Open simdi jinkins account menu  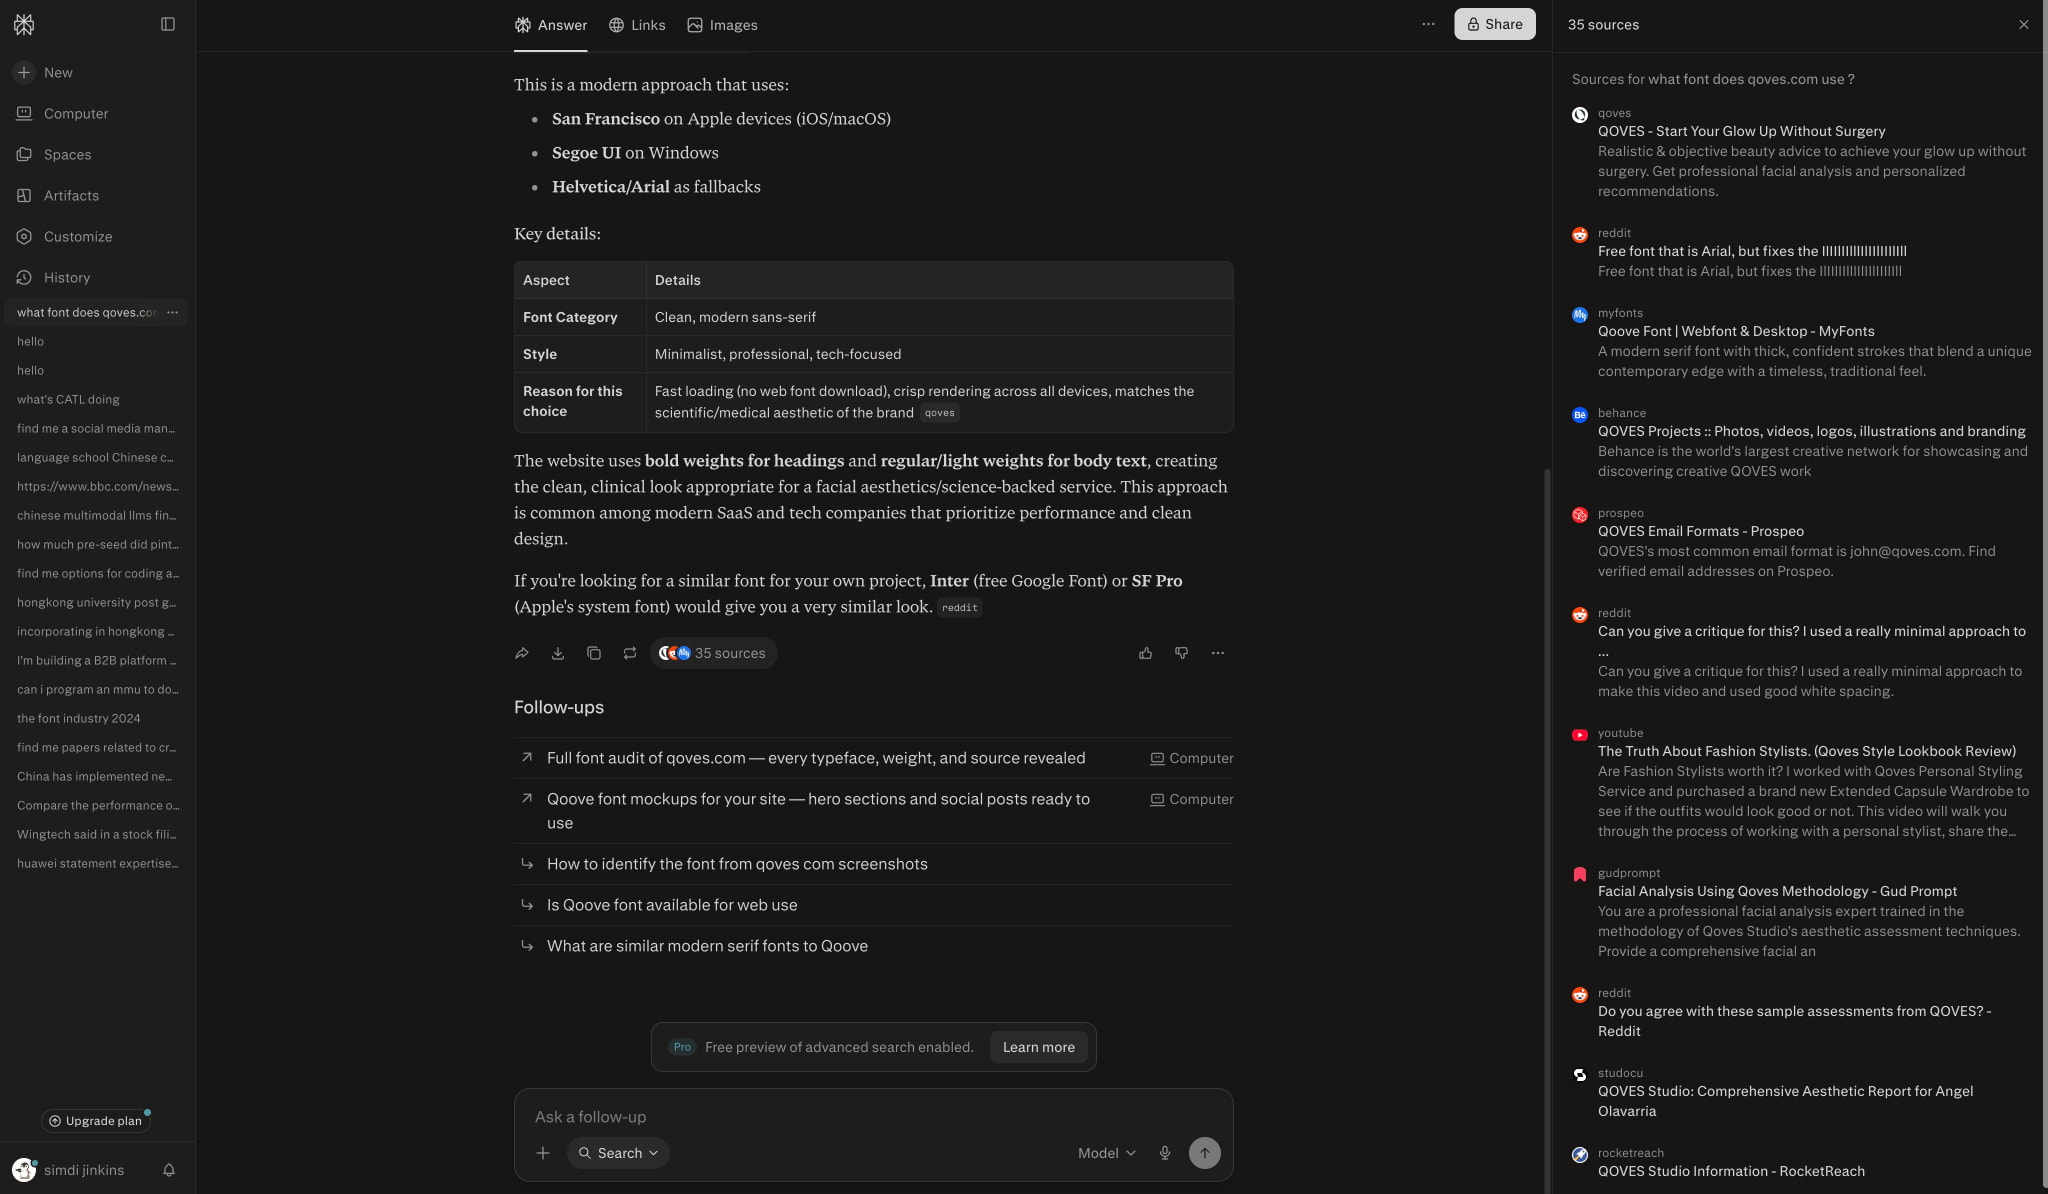pos(70,1170)
